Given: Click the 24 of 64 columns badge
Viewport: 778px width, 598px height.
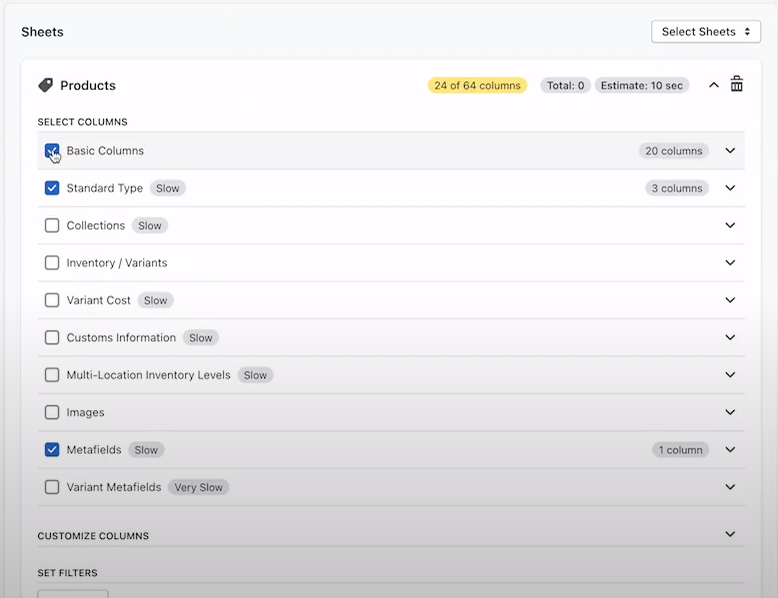Looking at the screenshot, I should click(477, 85).
